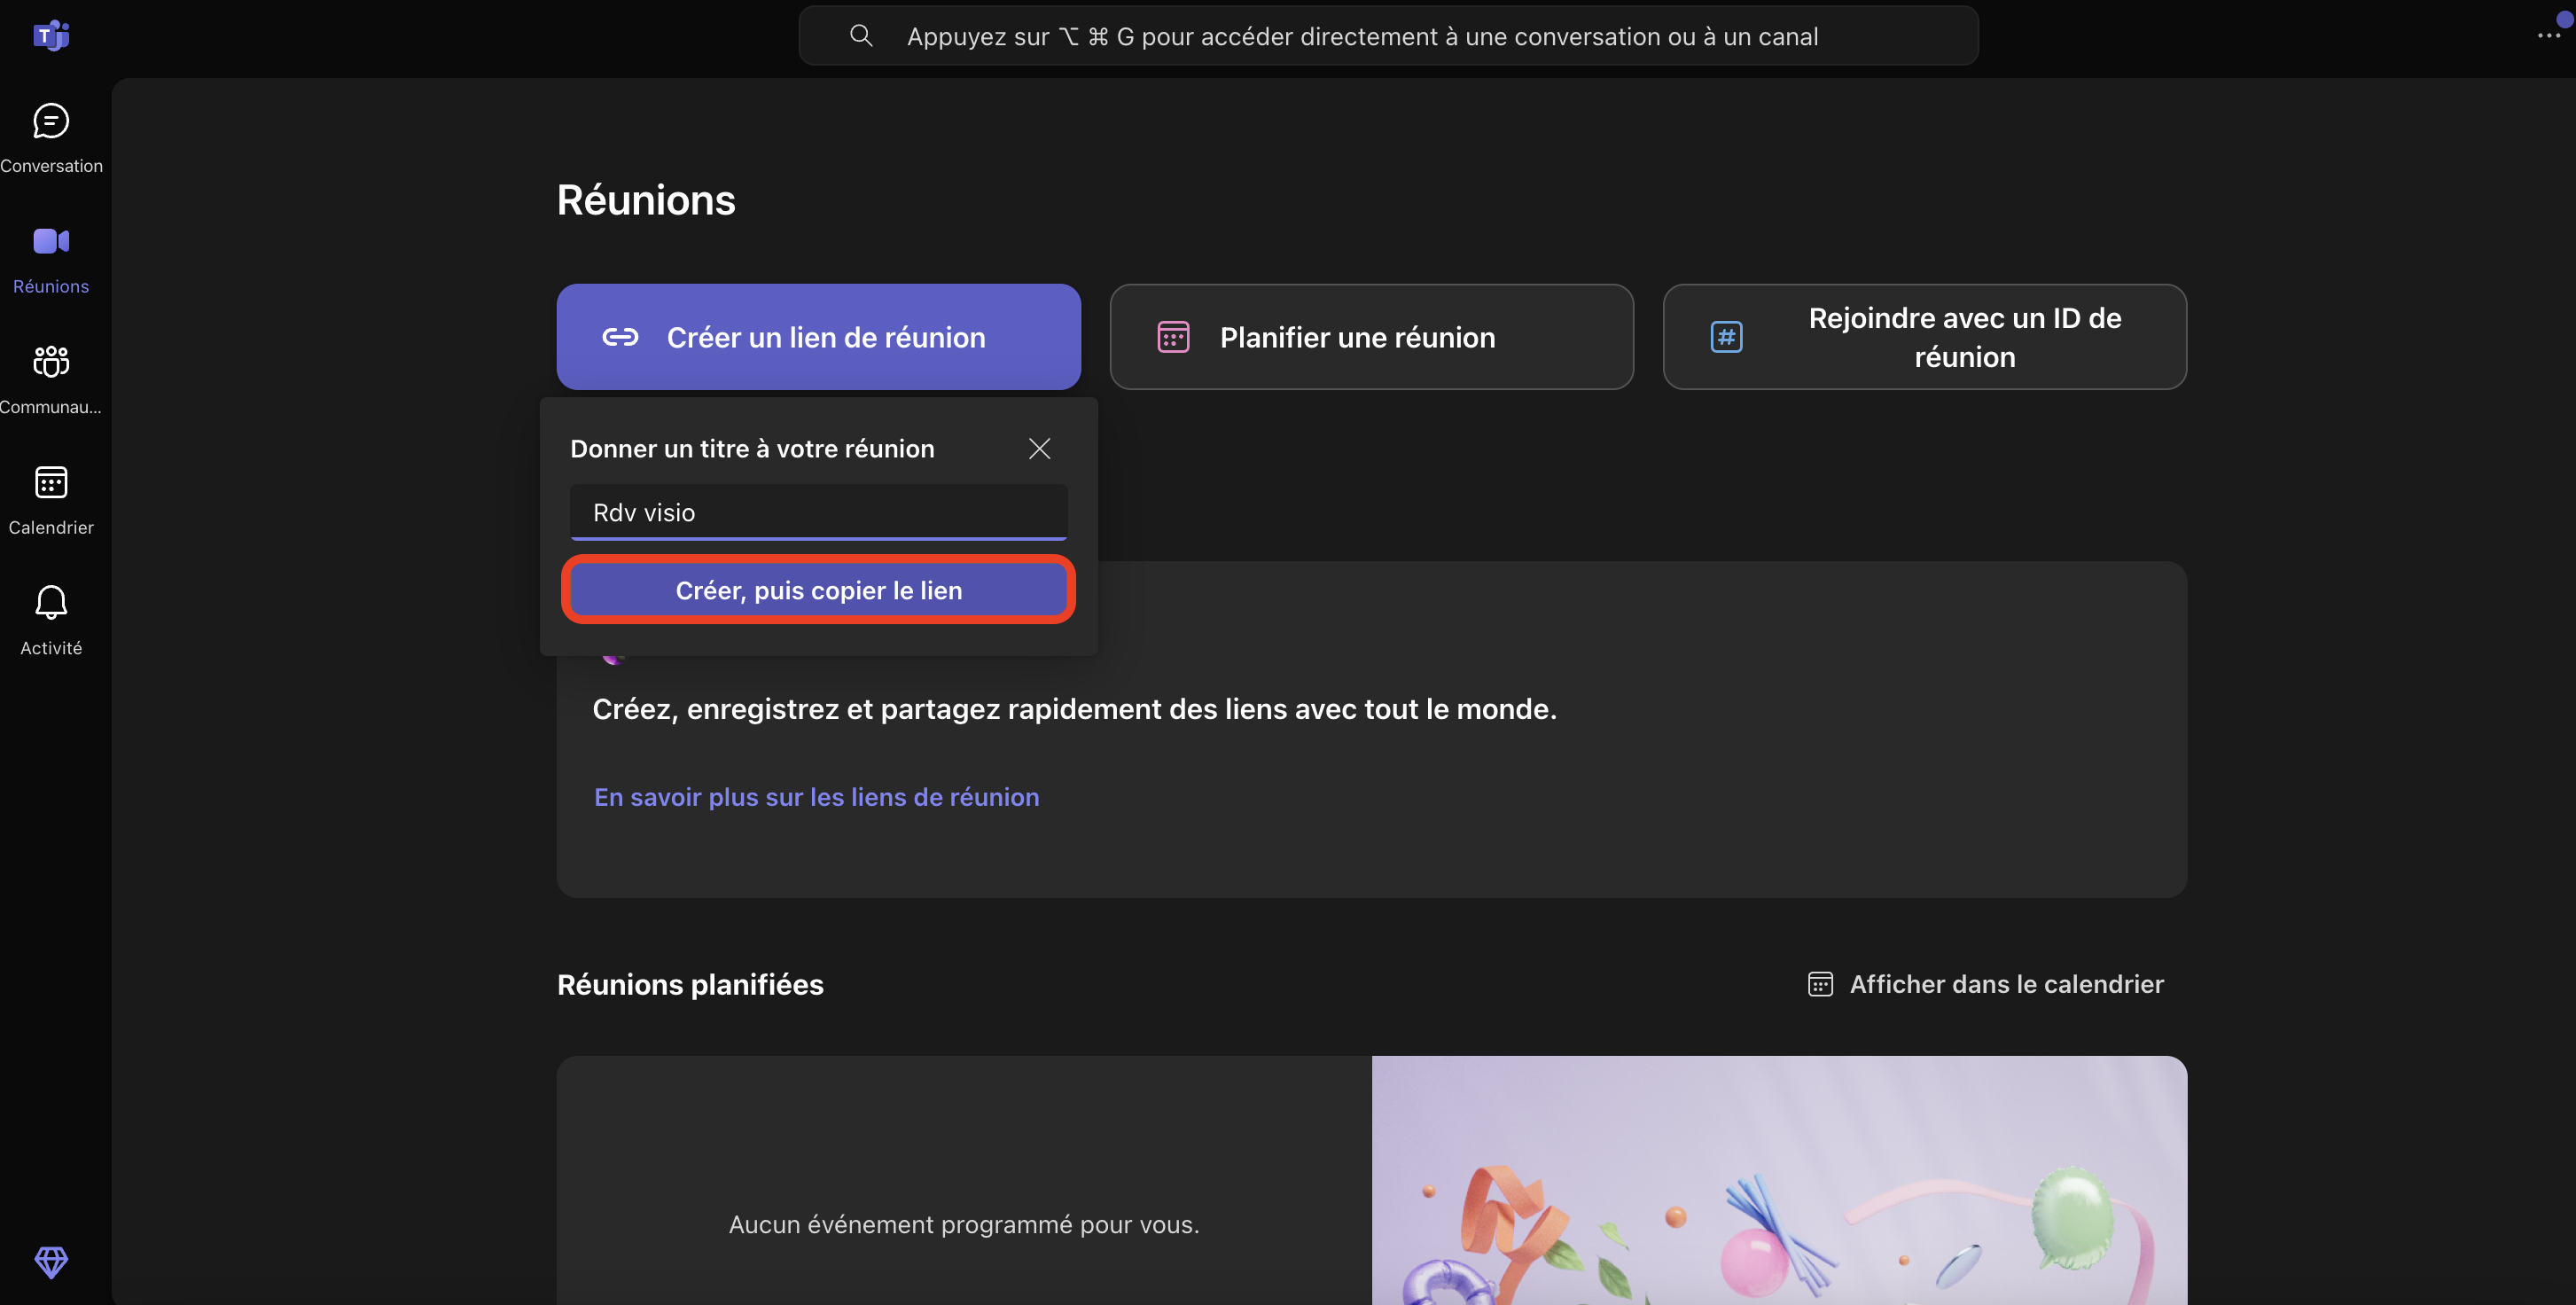The height and width of the screenshot is (1305, 2576).
Task: Click the calendar icon beside Afficher
Action: click(1820, 984)
